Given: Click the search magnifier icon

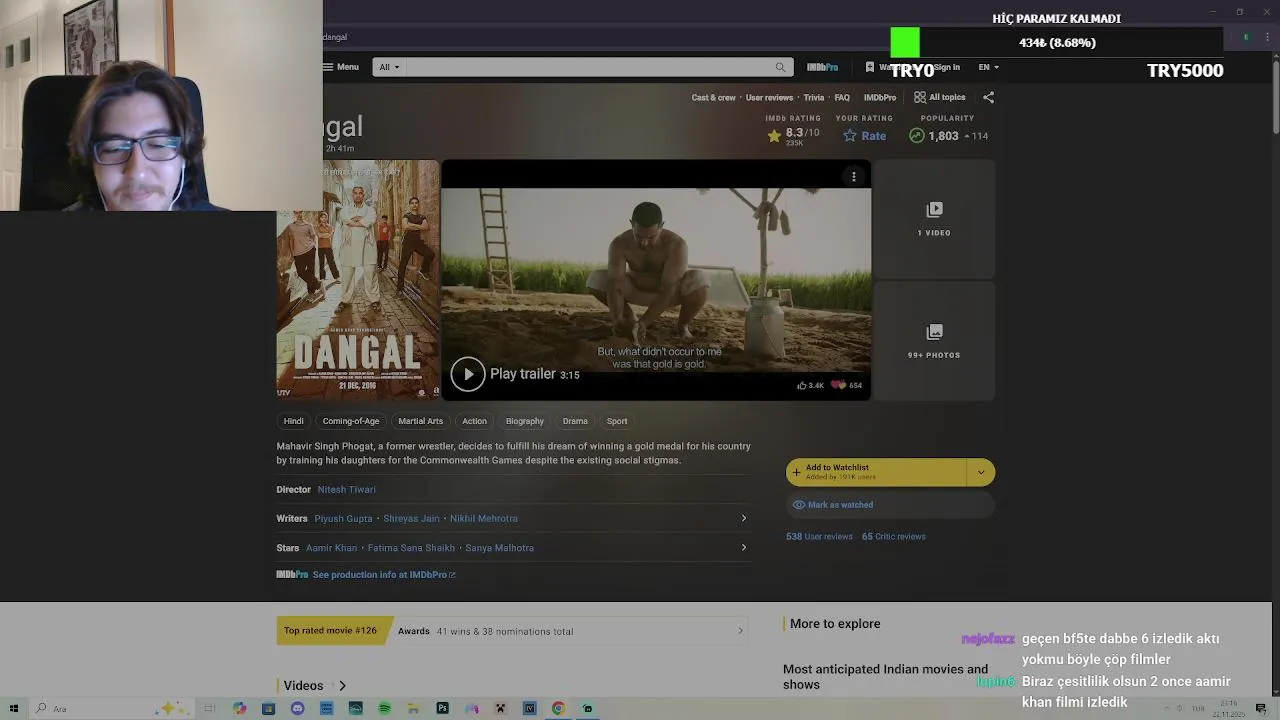Looking at the screenshot, I should [780, 67].
